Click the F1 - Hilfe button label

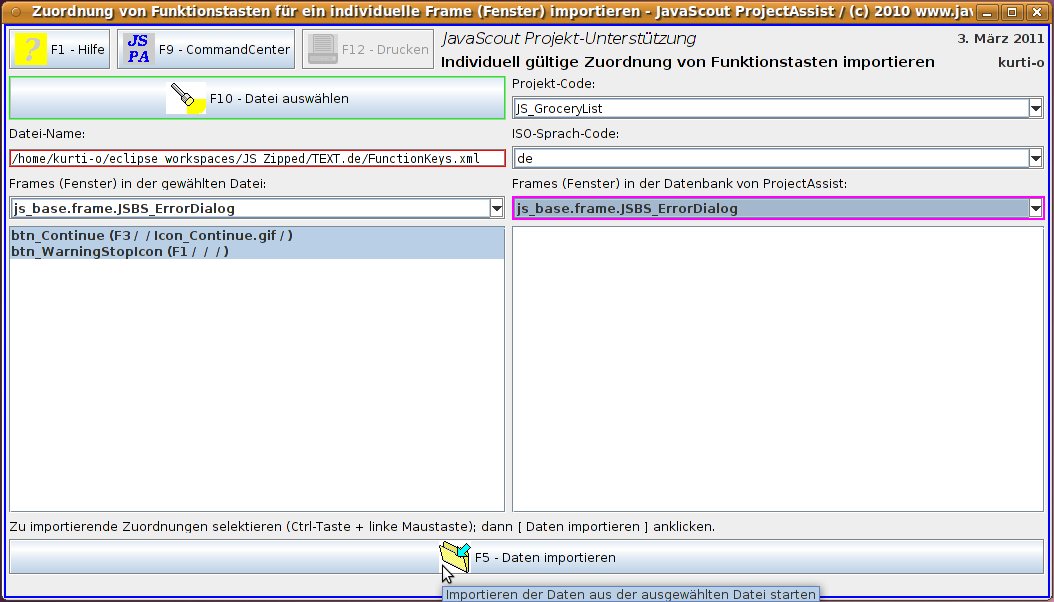click(x=77, y=49)
